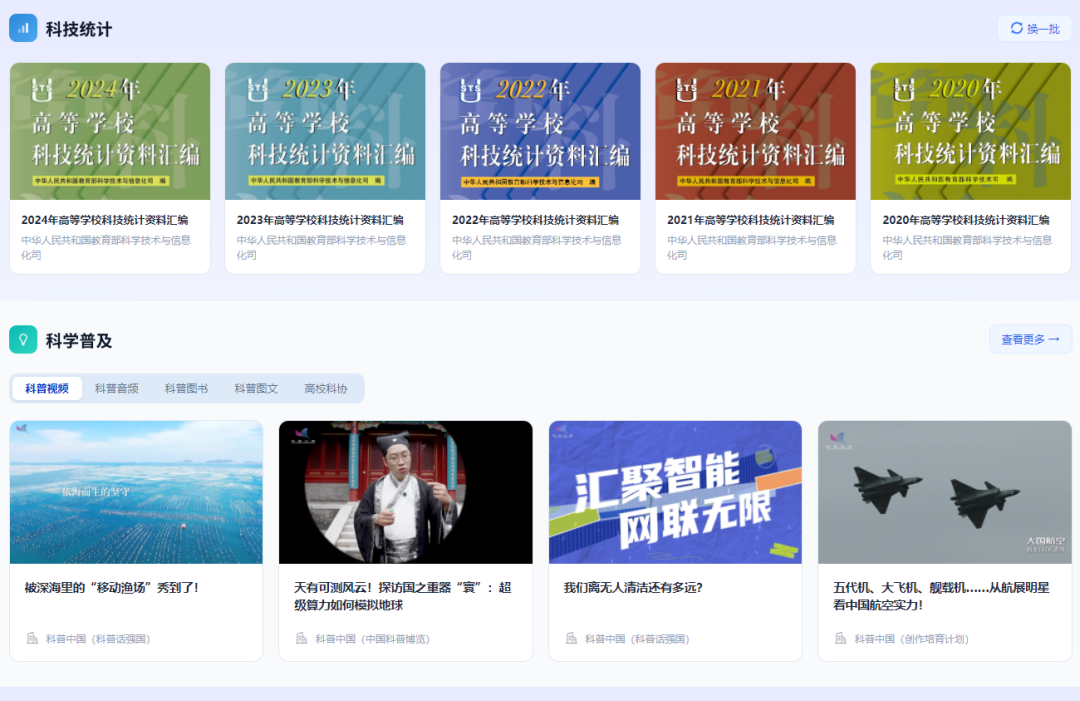Screen dimensions: 1080x701
Task: Click the bar-chart icon beside 科技统计 heading
Action: (23, 28)
